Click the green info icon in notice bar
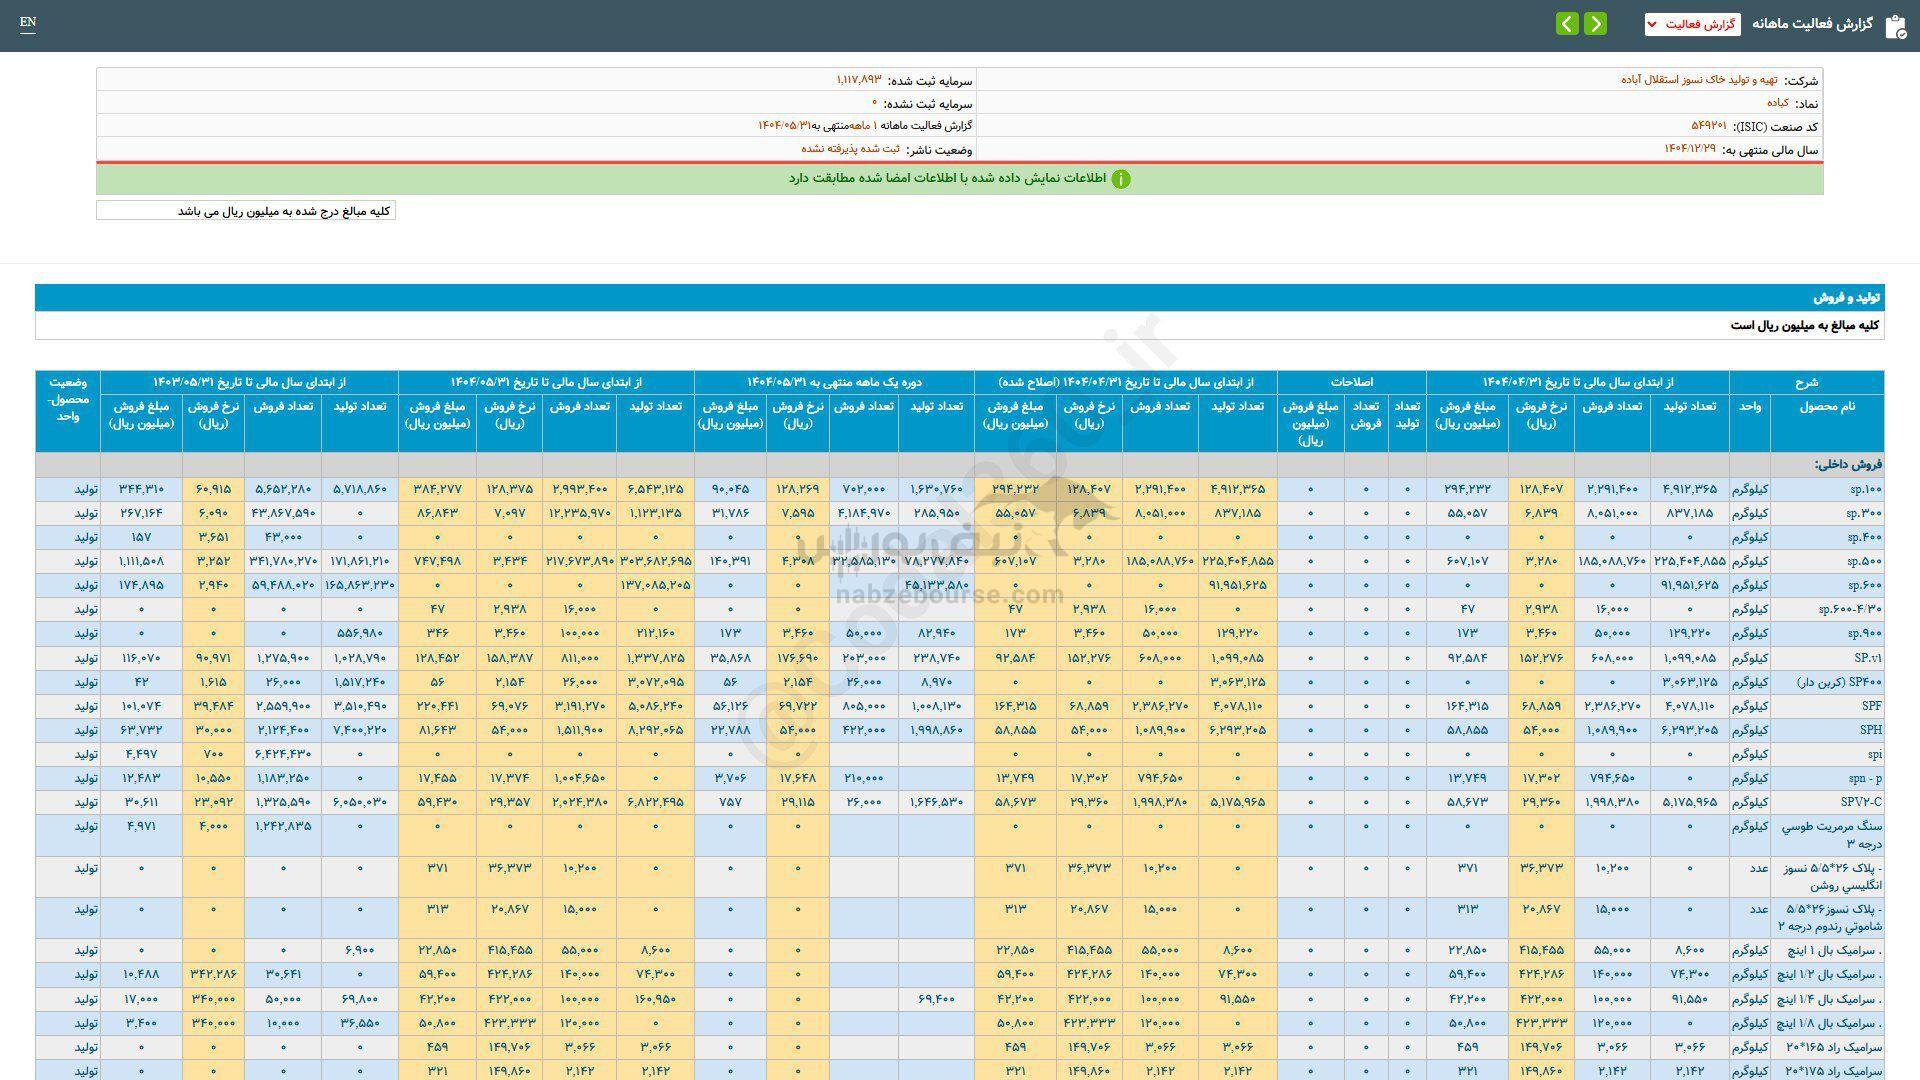This screenshot has height=1080, width=1920. tap(1121, 179)
